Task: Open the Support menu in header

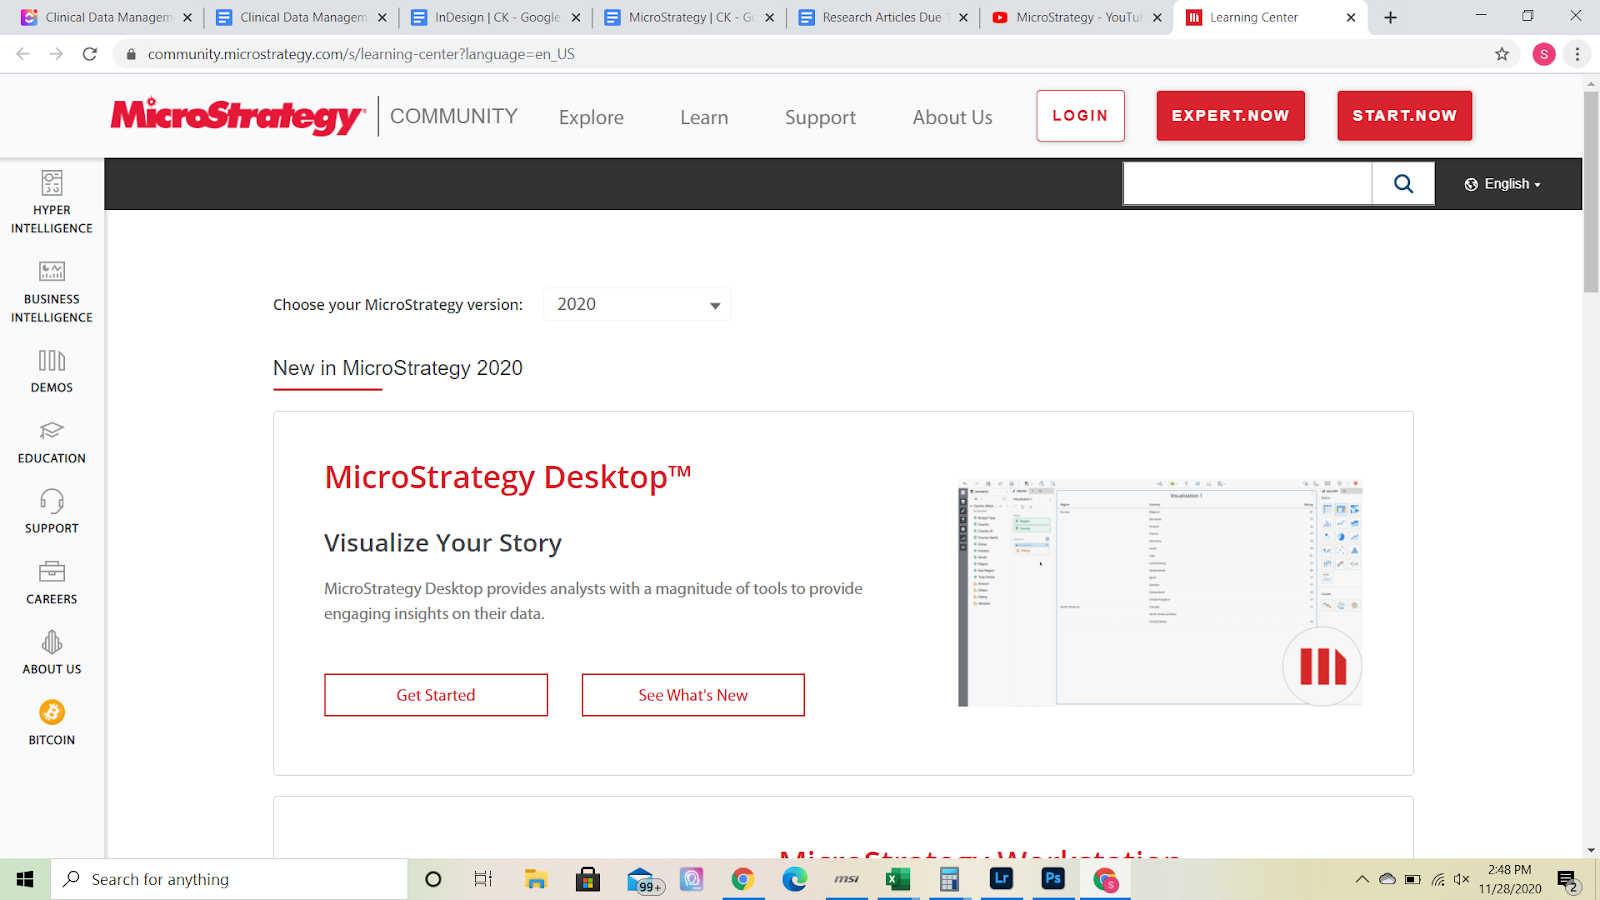Action: pyautogui.click(x=820, y=117)
